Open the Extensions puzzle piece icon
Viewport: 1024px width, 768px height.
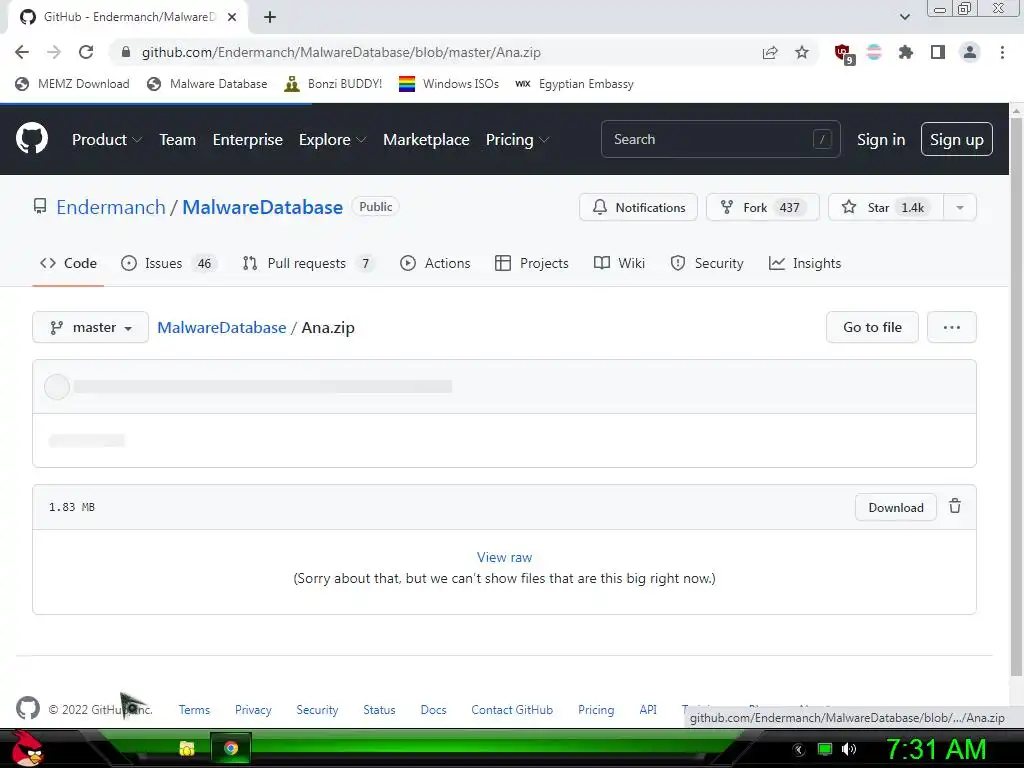[x=906, y=52]
